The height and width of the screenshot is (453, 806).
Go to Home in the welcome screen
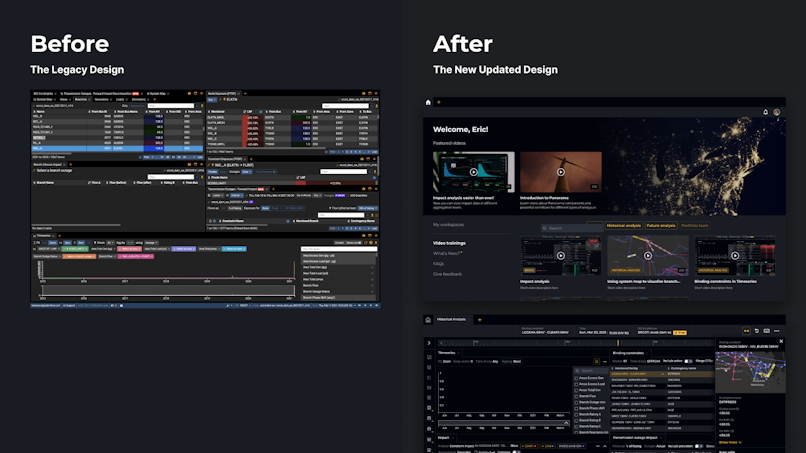click(428, 102)
